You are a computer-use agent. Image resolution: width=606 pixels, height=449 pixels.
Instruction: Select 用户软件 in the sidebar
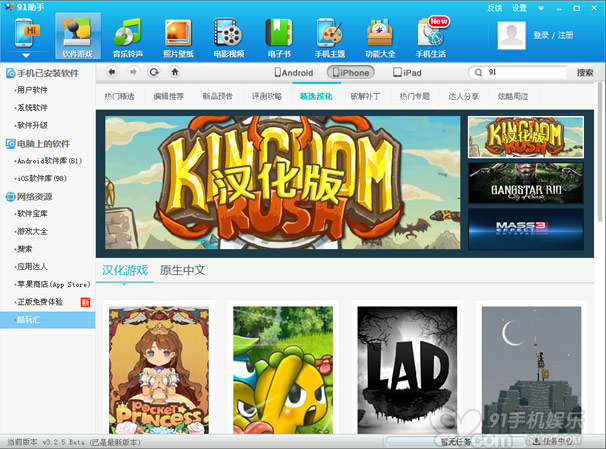[x=32, y=90]
